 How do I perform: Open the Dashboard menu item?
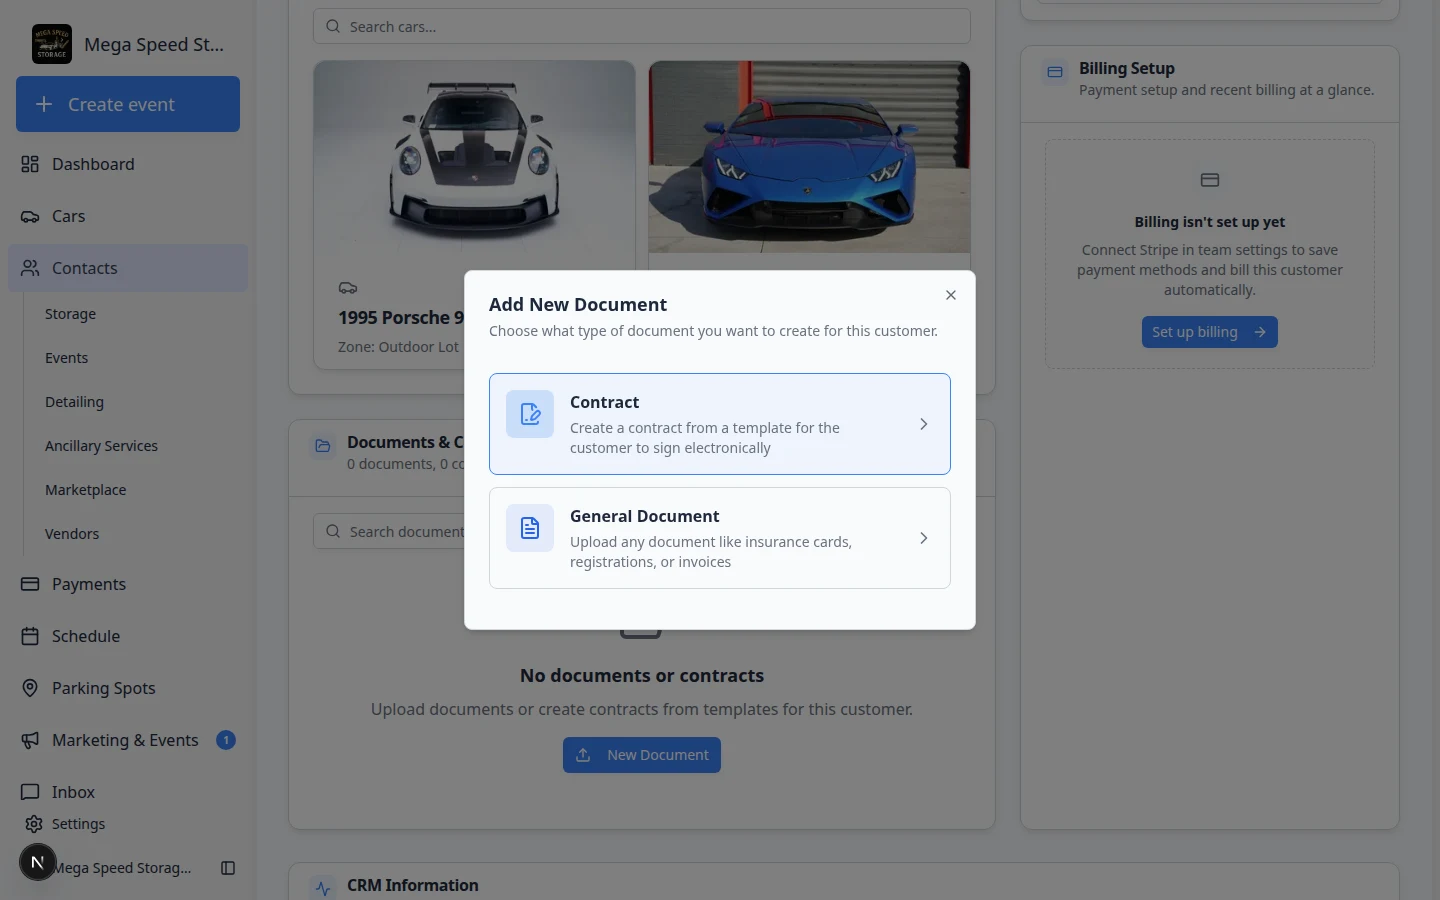click(x=128, y=164)
